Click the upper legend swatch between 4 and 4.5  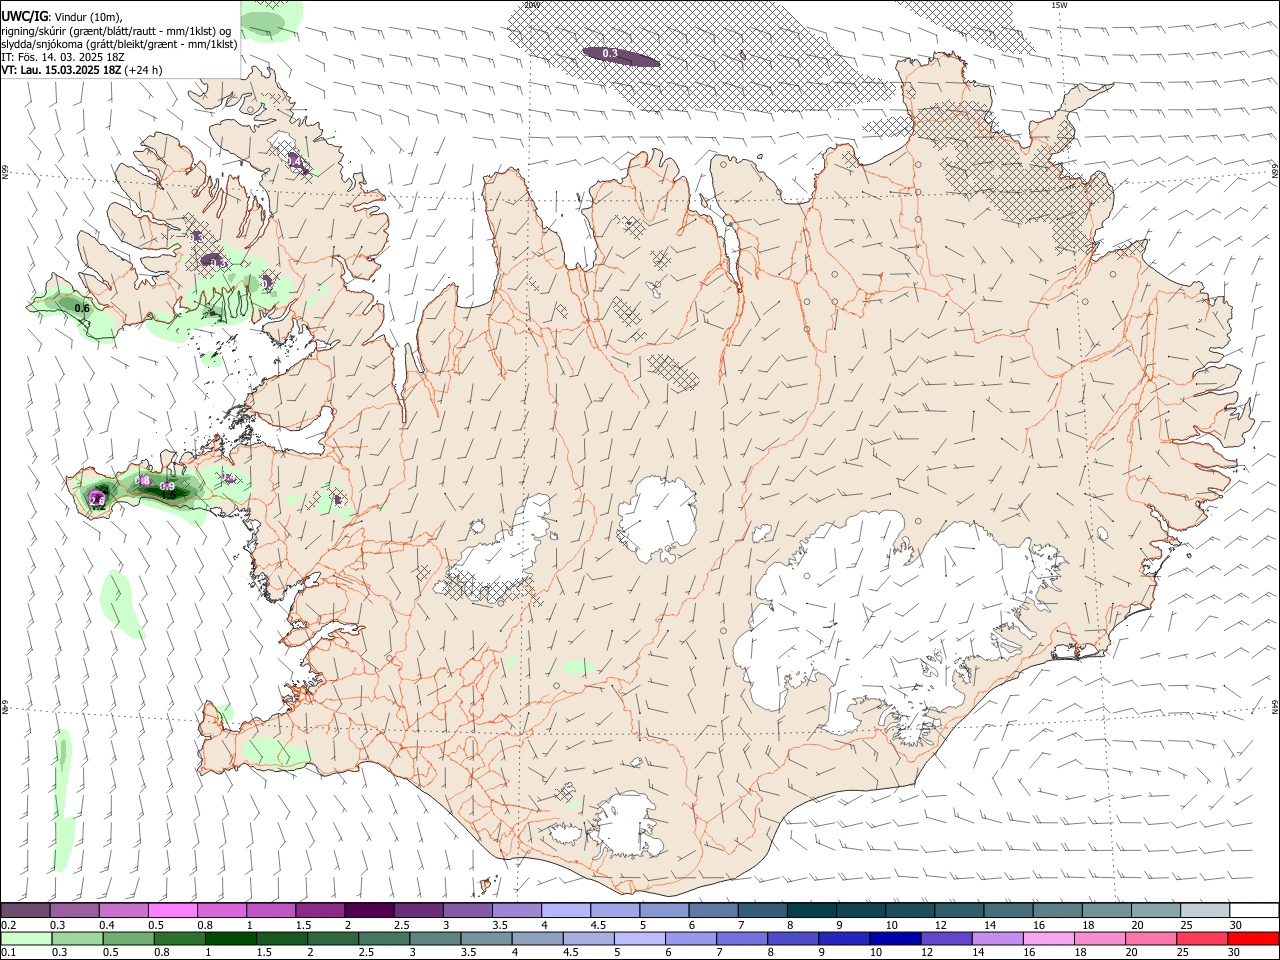[566, 911]
